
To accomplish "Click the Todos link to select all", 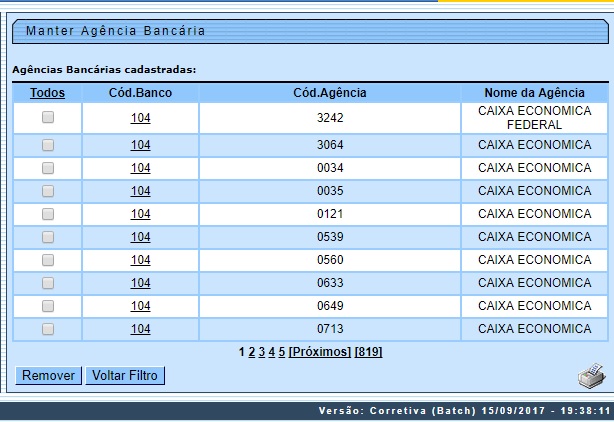I will click(47, 93).
